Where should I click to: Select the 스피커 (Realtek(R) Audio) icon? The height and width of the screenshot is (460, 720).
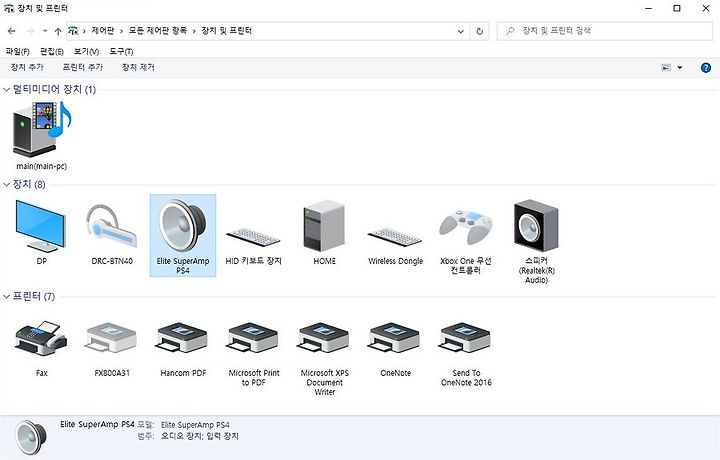(x=536, y=225)
